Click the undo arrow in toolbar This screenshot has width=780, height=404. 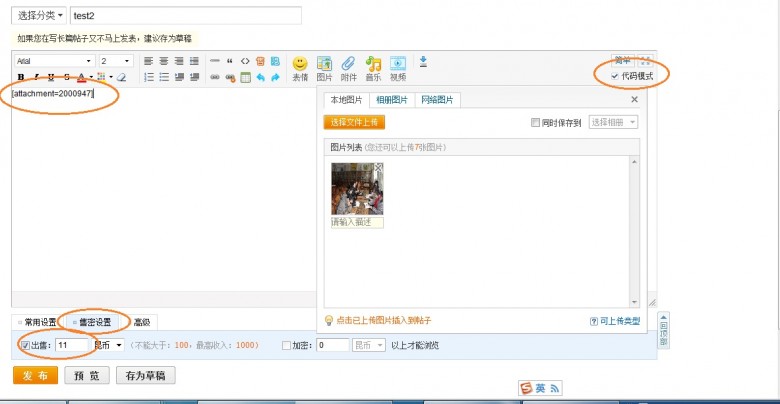(x=261, y=77)
